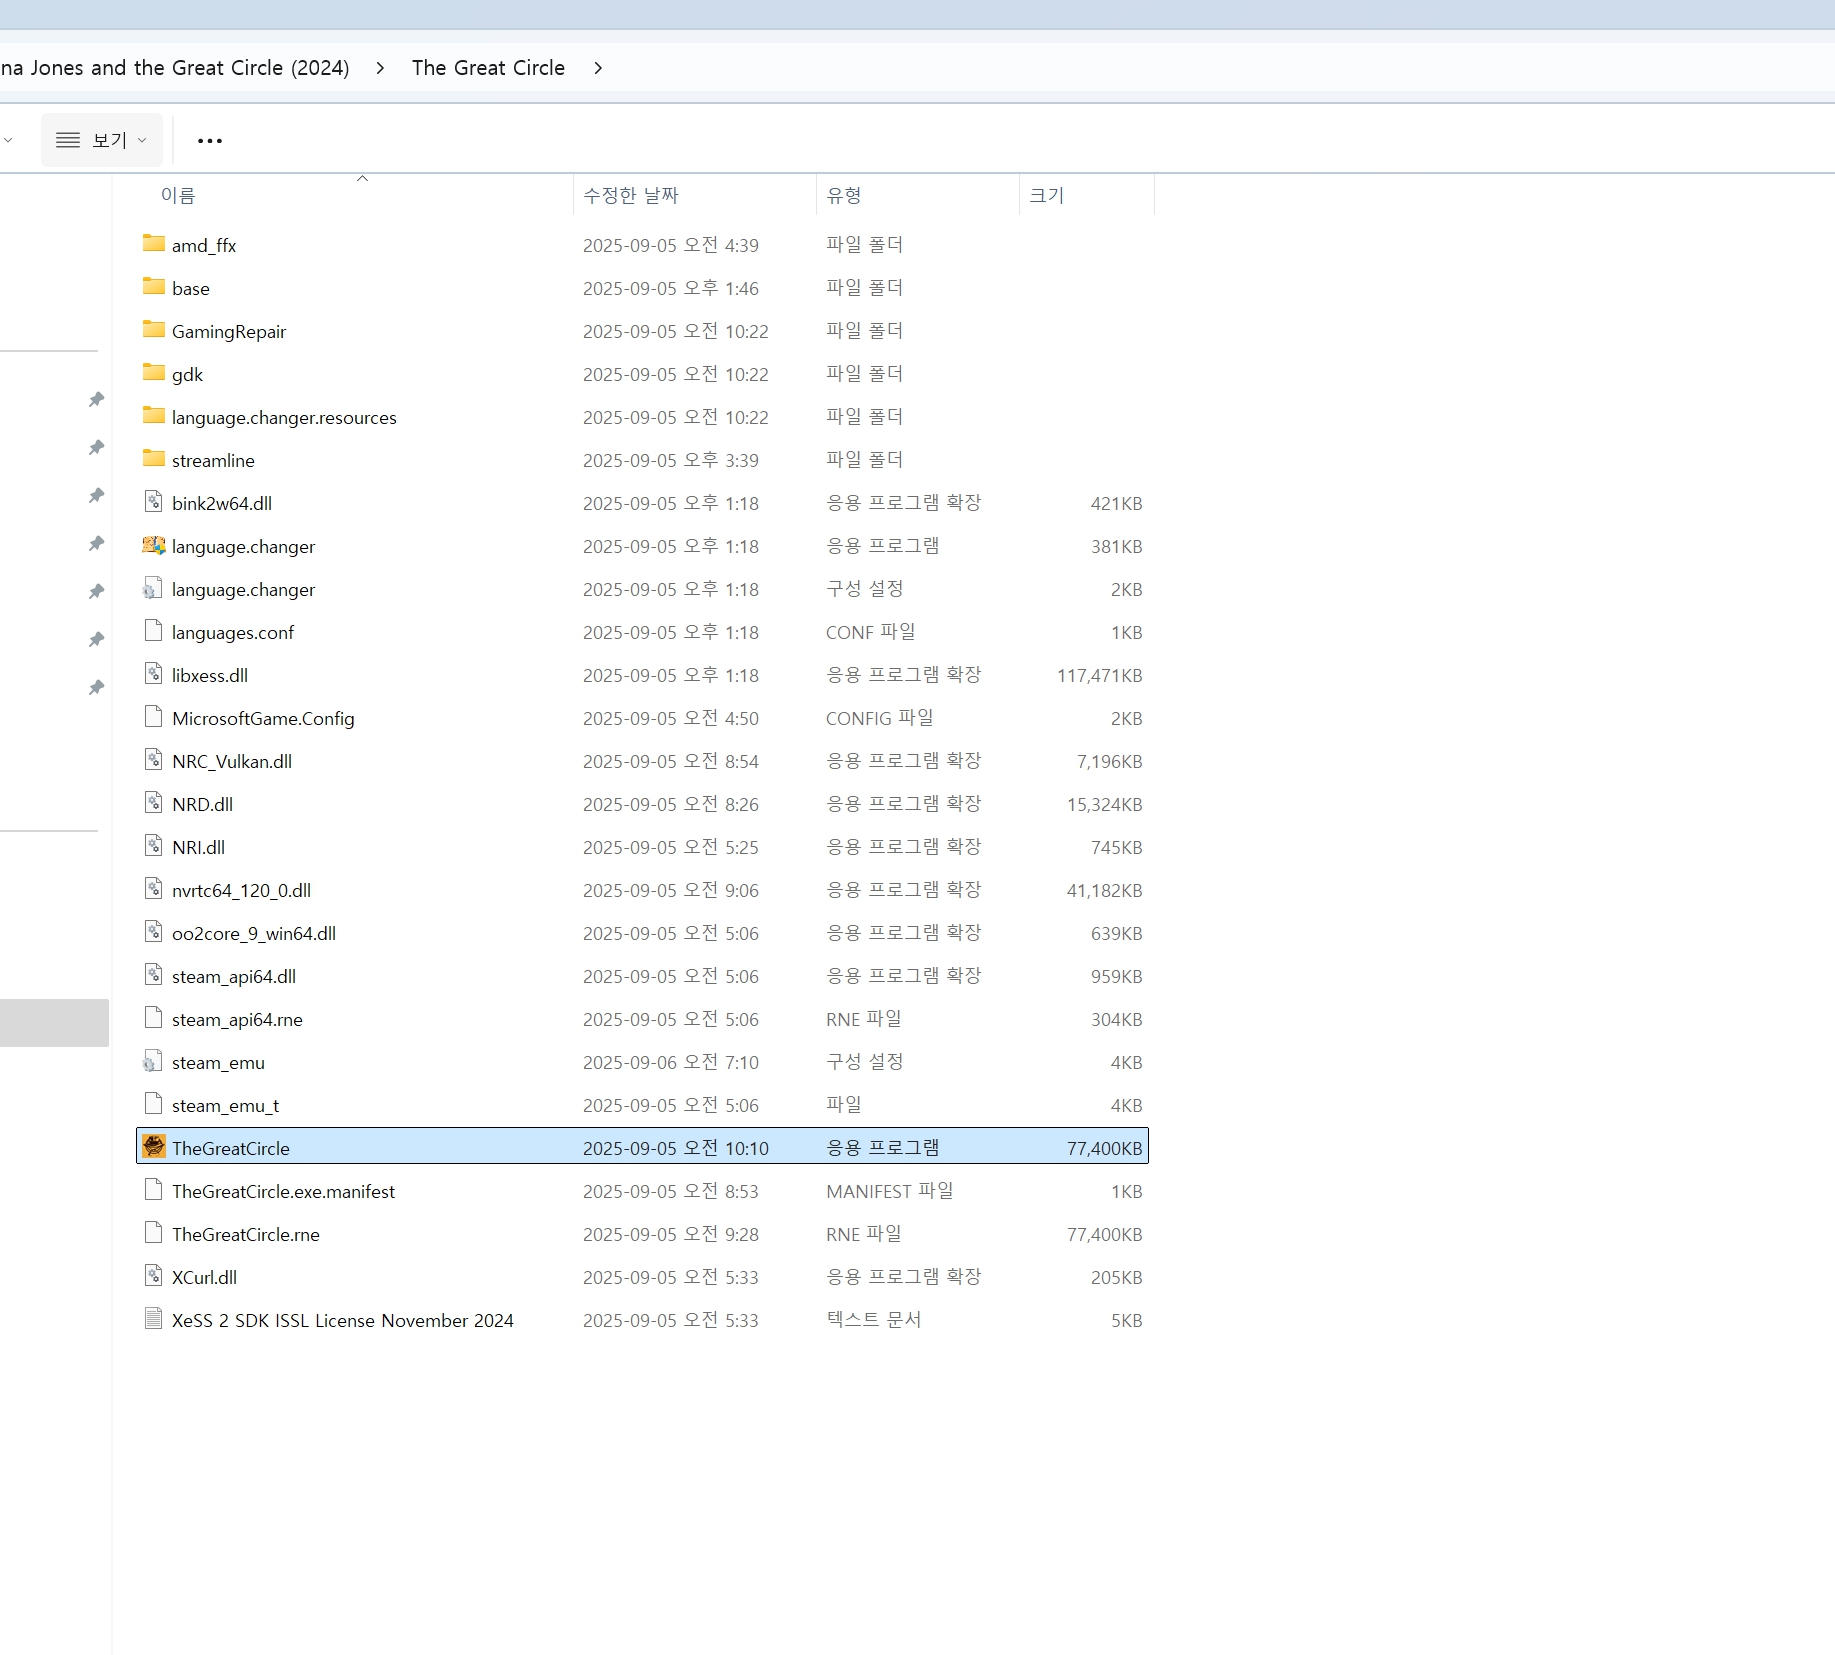
Task: Select the oo2core_9_win64.dll file name
Action: [x=254, y=933]
